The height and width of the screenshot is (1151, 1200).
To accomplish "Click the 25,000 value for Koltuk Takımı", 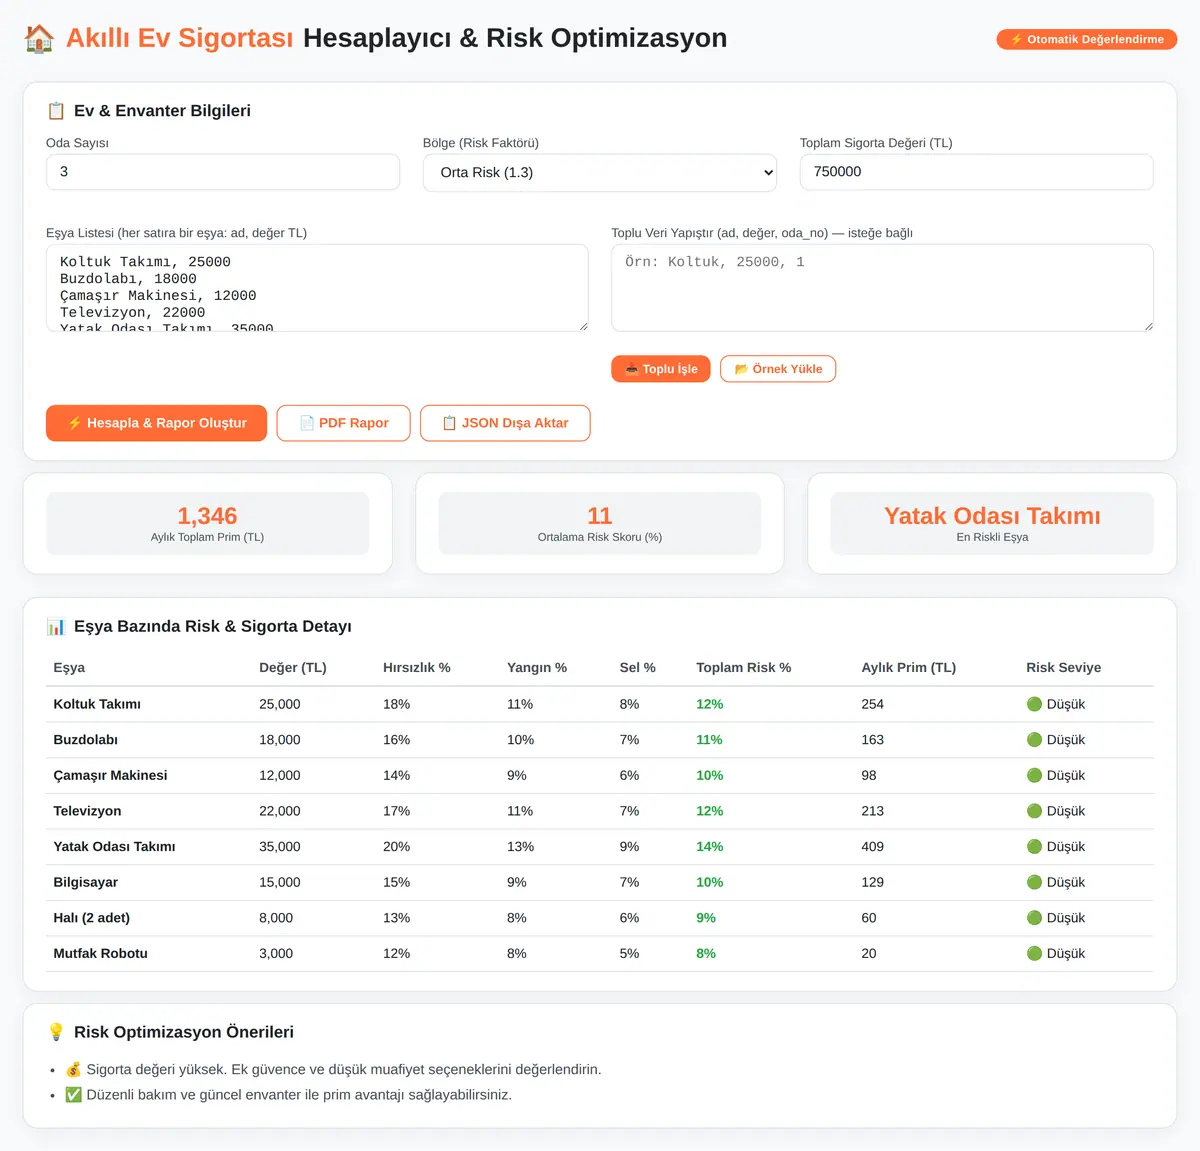I will click(x=280, y=704).
